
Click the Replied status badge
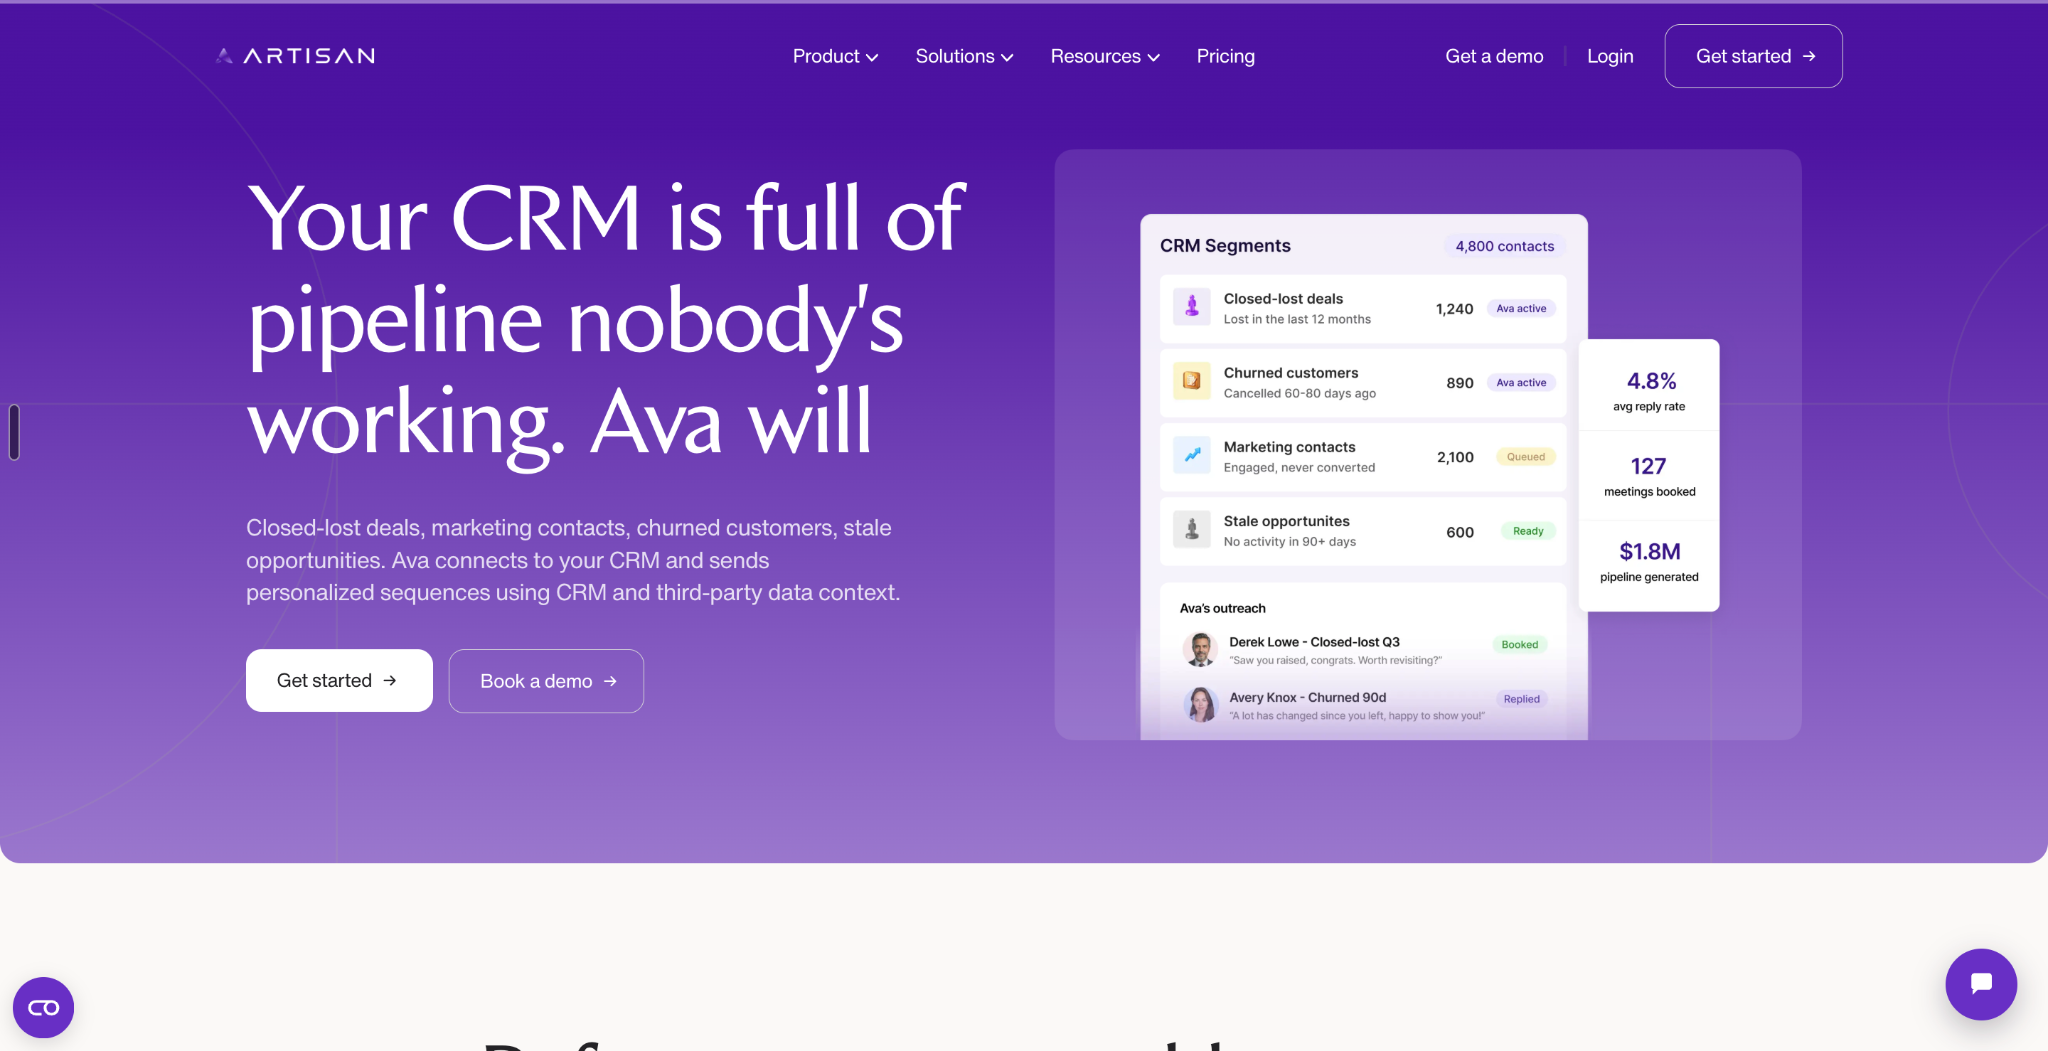(x=1521, y=699)
